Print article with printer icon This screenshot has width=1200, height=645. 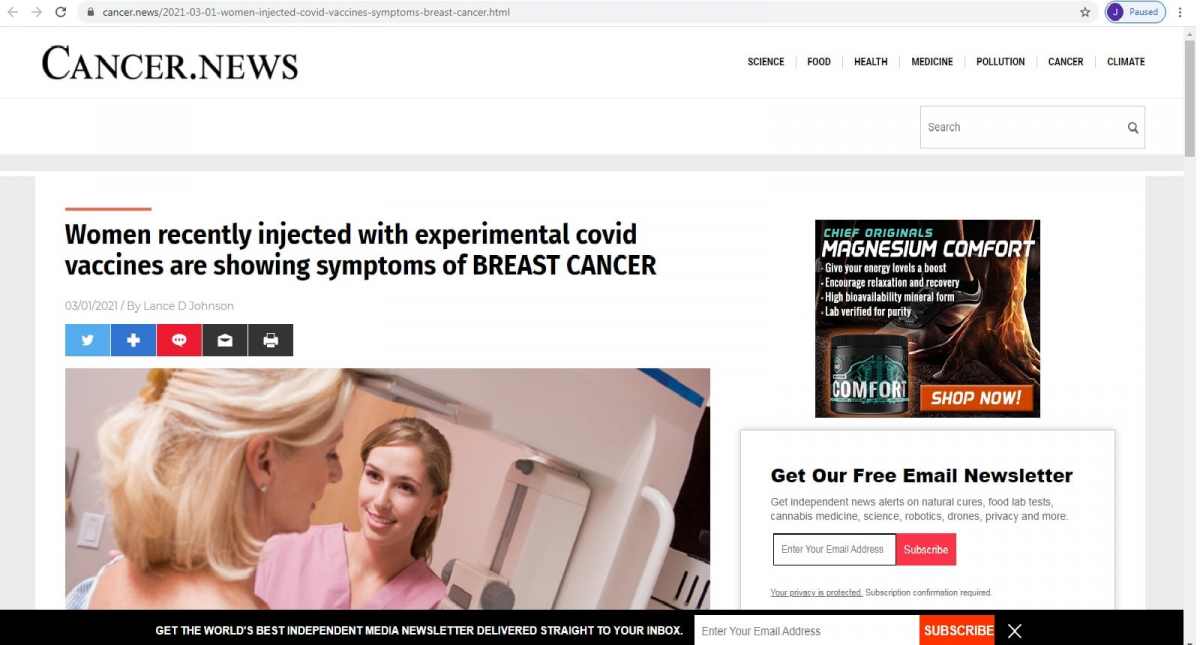271,340
